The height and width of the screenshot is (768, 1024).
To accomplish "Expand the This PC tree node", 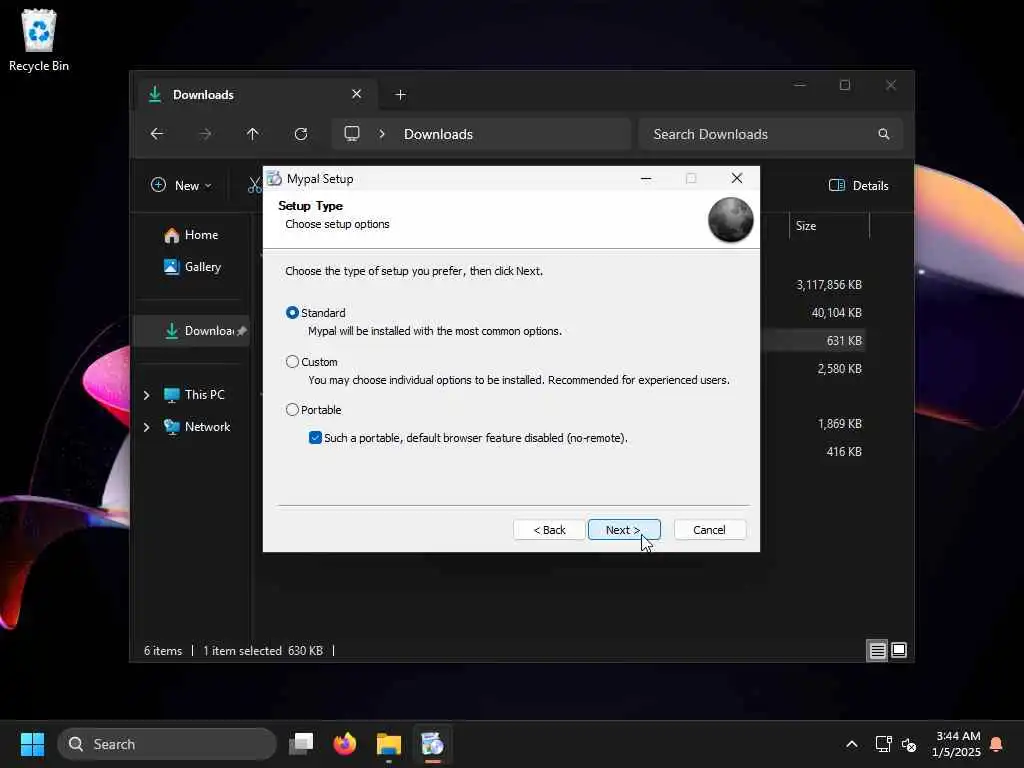I will tap(147, 395).
